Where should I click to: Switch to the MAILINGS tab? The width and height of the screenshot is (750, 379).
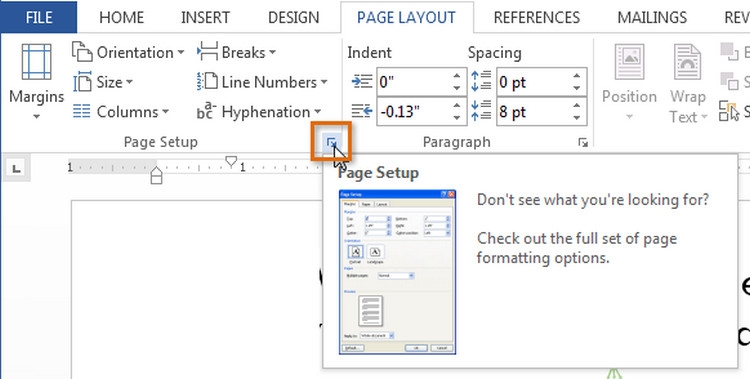[x=652, y=18]
